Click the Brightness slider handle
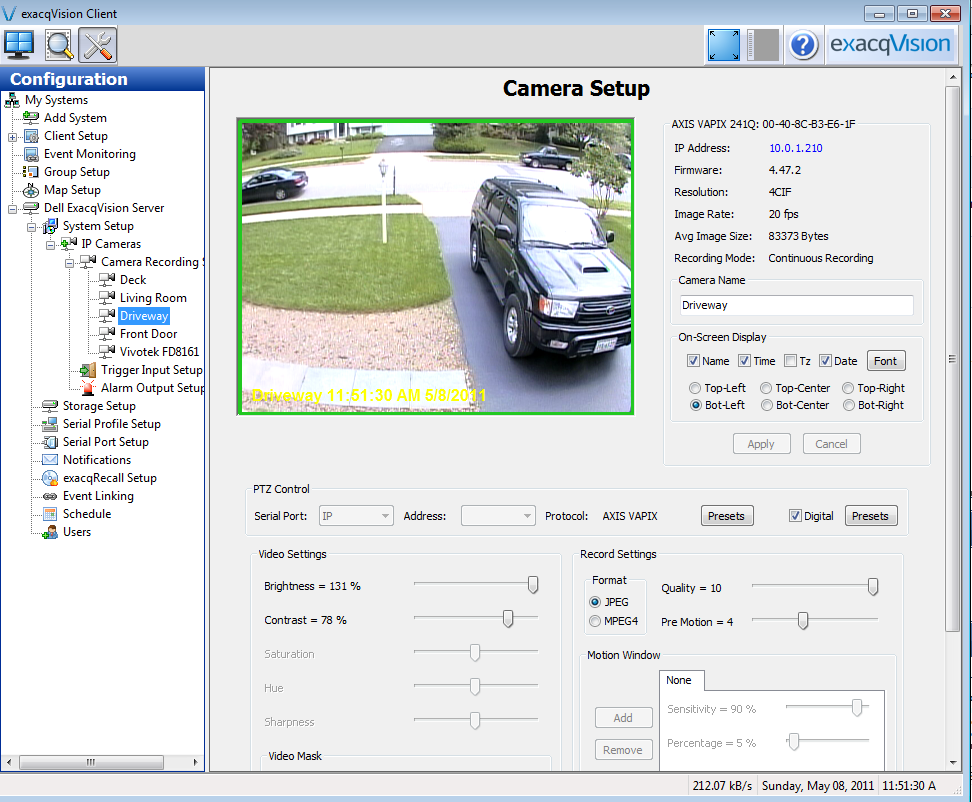The image size is (972, 802). point(532,584)
